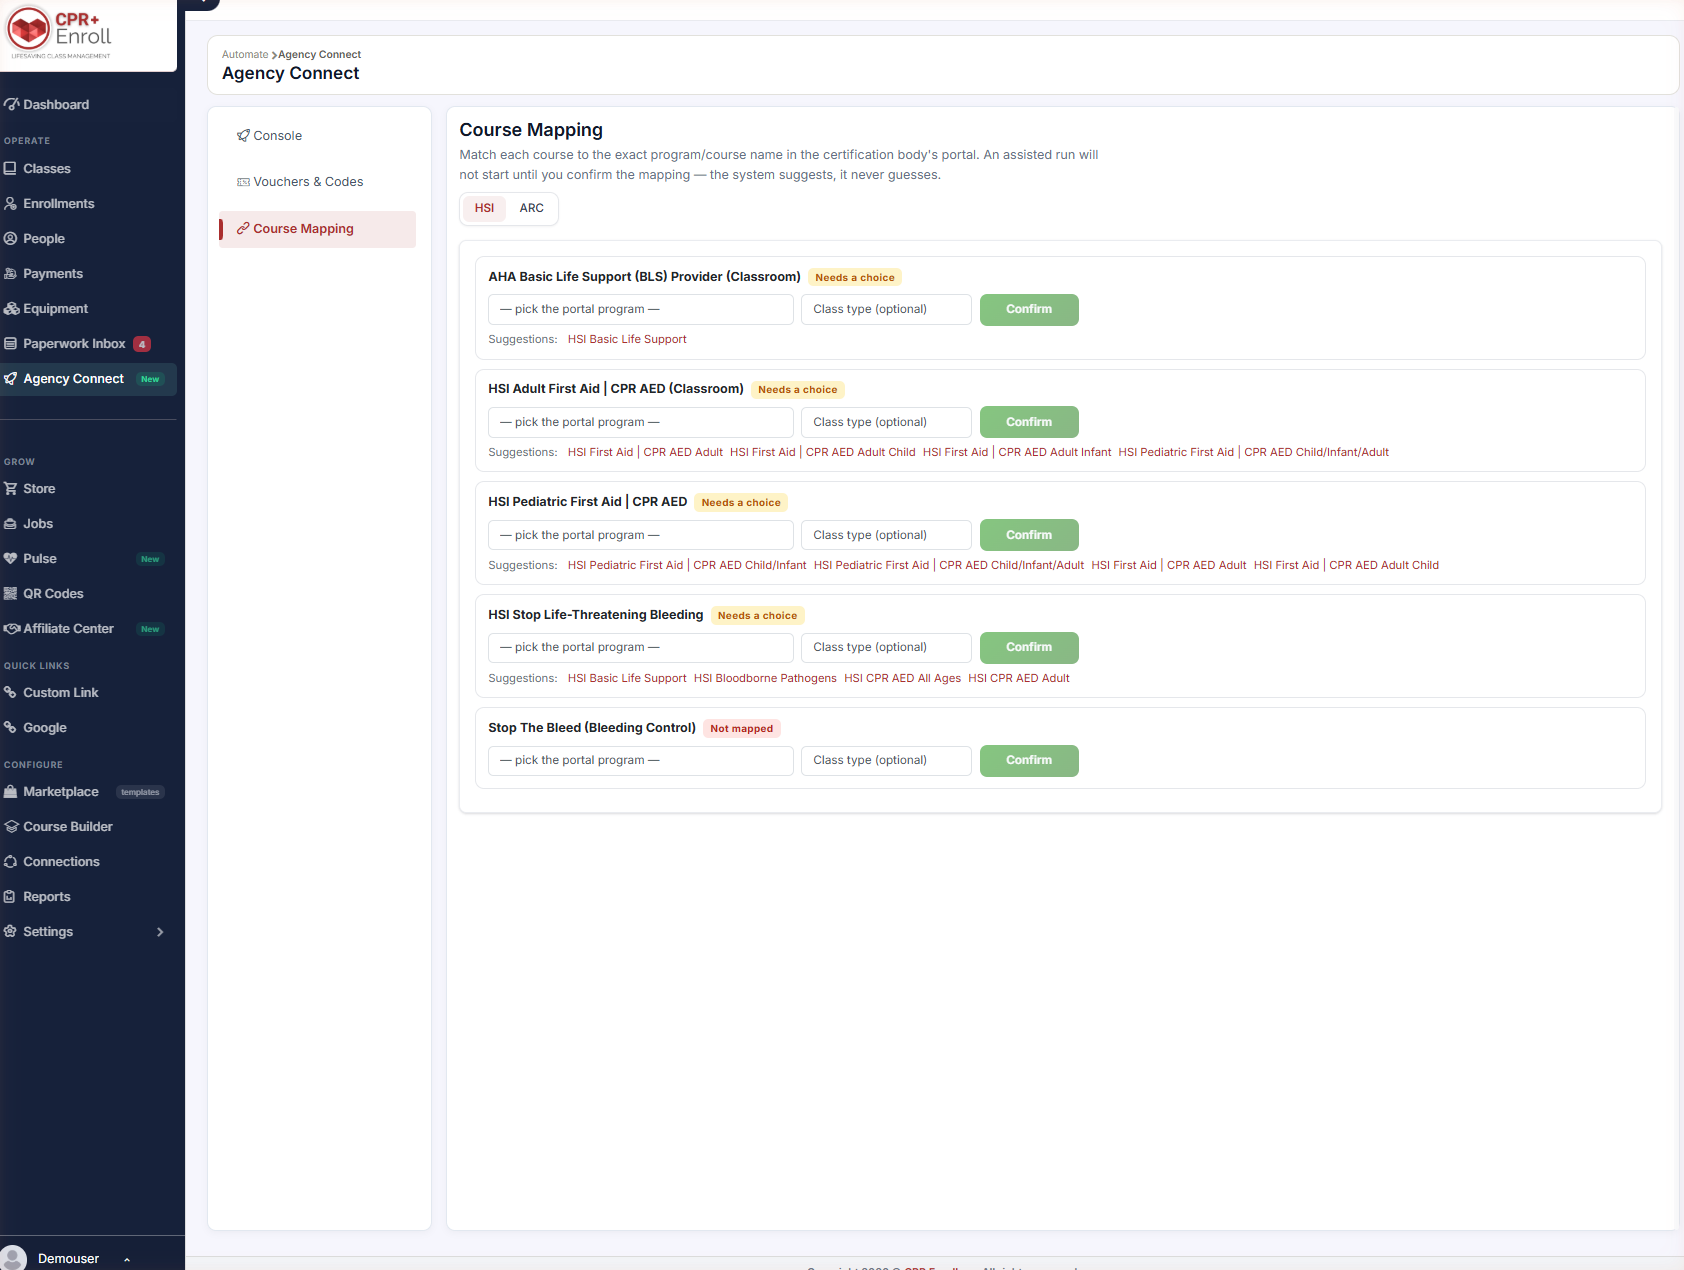Open Classes via its sidebar icon
The width and height of the screenshot is (1684, 1270).
pyautogui.click(x=11, y=169)
